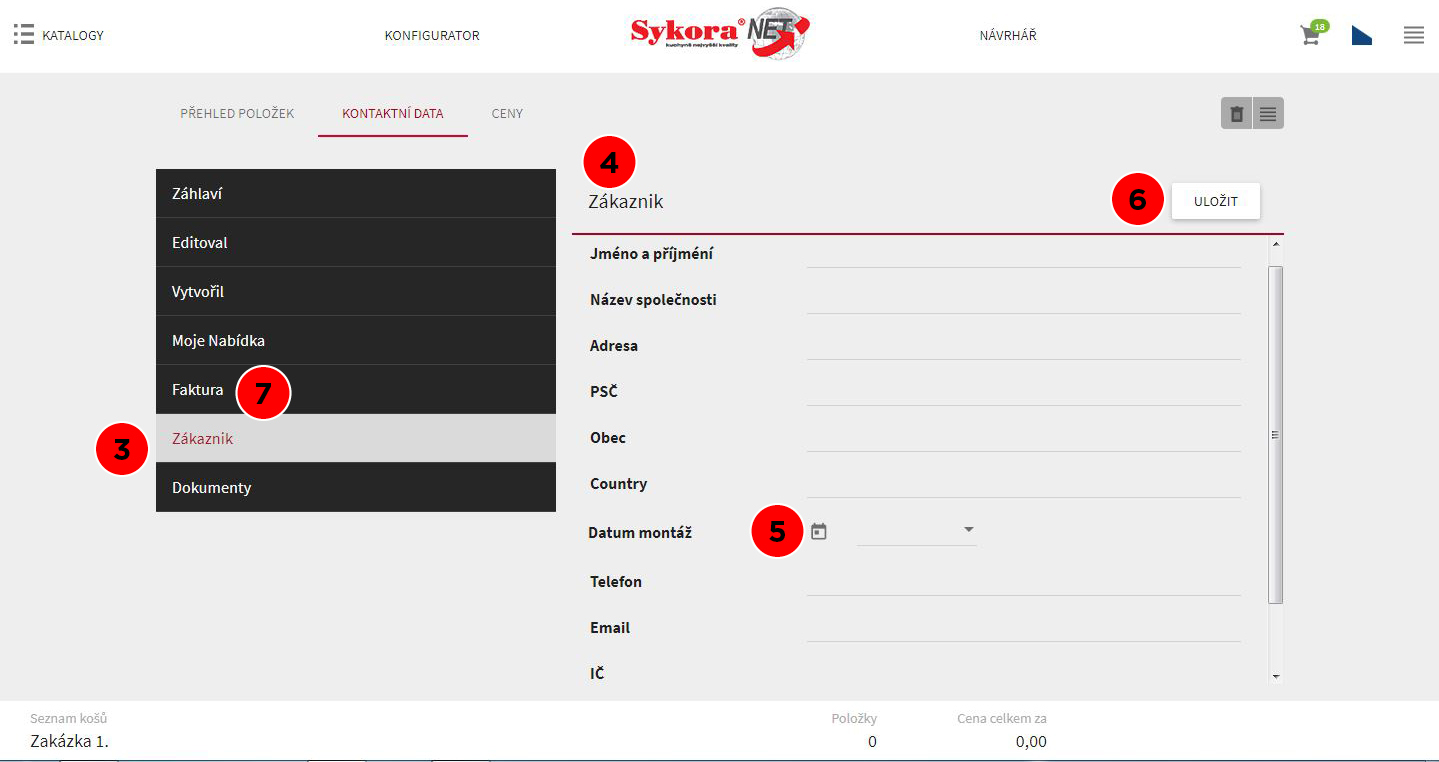Switch to the Ceny tab
This screenshot has width=1439, height=762.
tap(507, 114)
